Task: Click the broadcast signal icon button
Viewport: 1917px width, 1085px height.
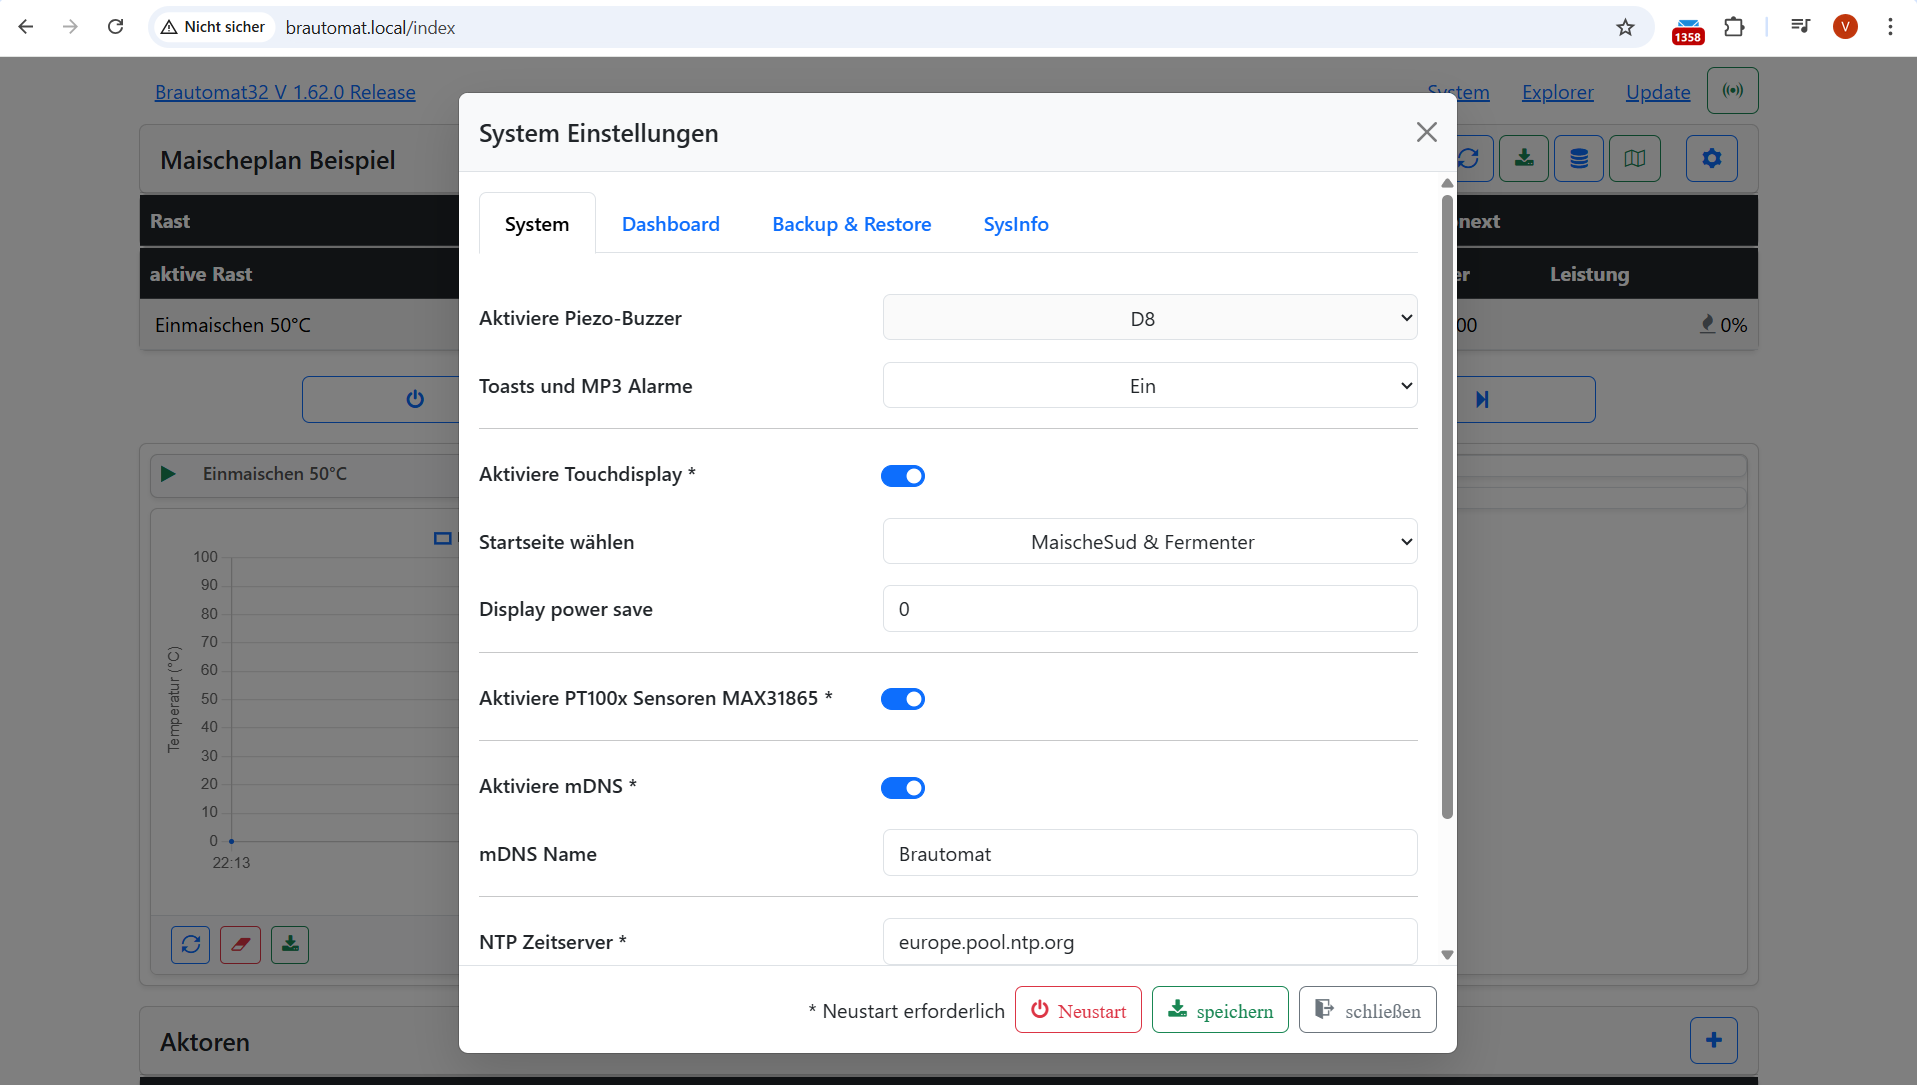Action: coord(1732,91)
